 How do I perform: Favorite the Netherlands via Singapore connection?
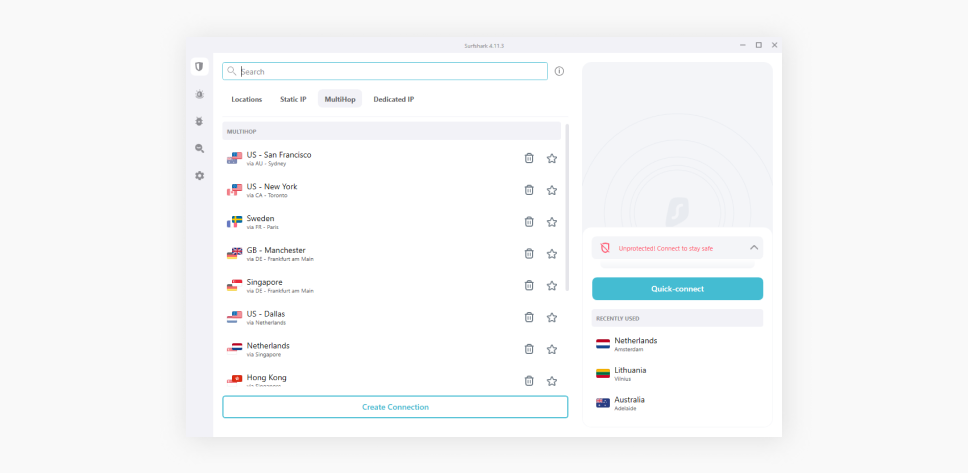coord(552,349)
